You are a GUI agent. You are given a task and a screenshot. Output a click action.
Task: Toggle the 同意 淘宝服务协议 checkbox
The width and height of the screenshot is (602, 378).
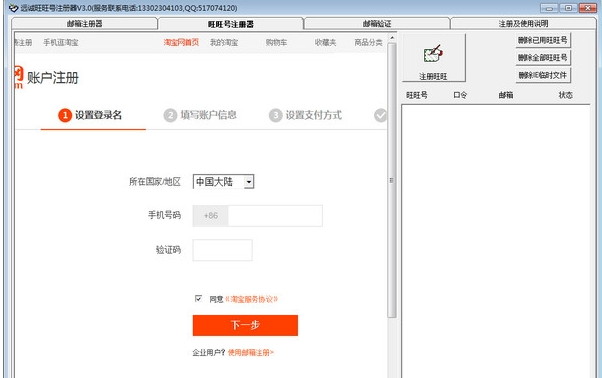click(198, 299)
